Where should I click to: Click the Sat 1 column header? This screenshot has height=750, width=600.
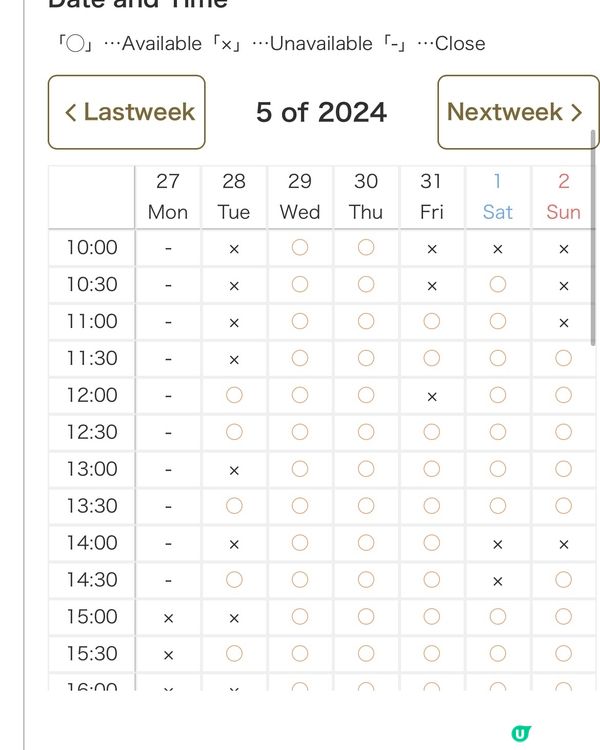pyautogui.click(x=498, y=196)
